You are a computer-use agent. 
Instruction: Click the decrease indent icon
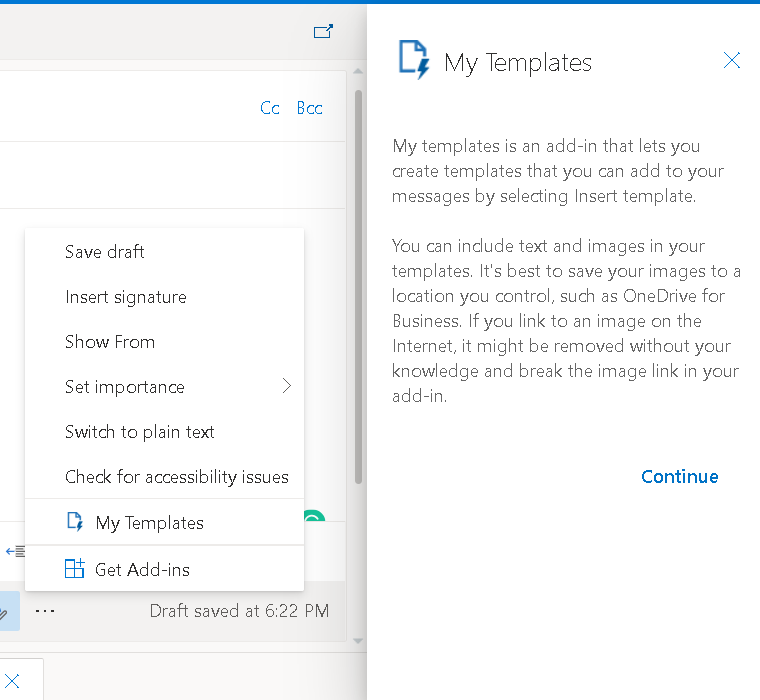(15, 551)
